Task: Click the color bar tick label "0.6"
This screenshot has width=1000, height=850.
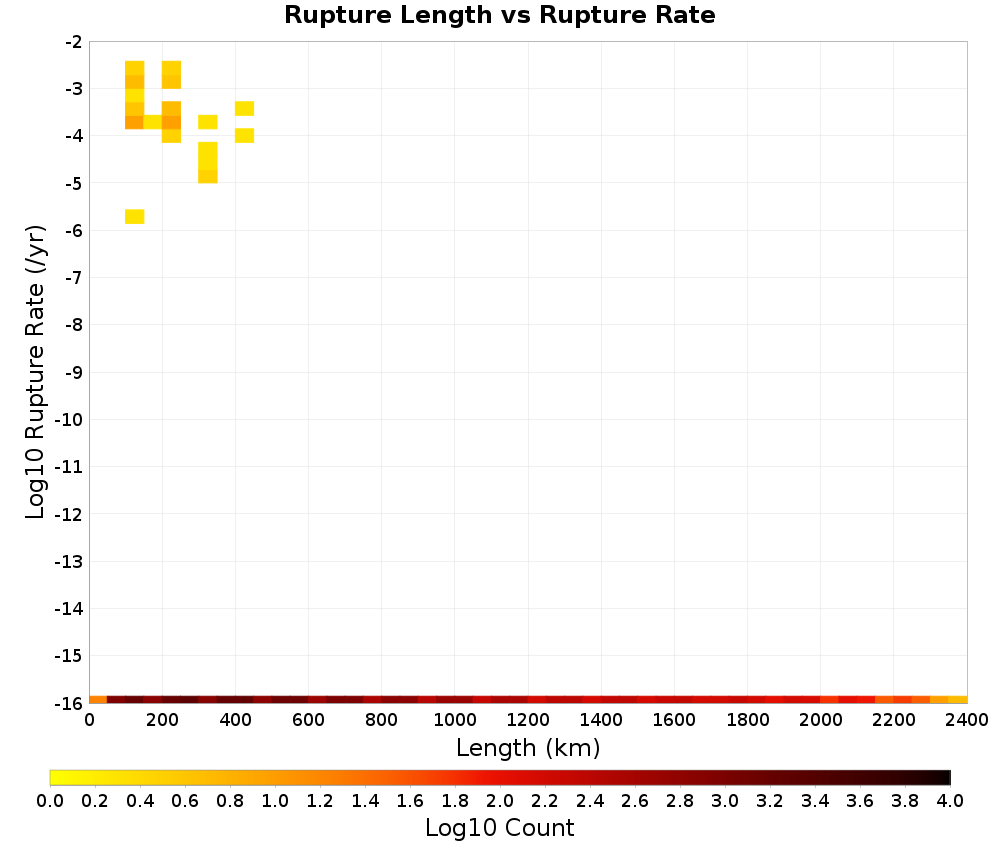Action: pos(185,801)
